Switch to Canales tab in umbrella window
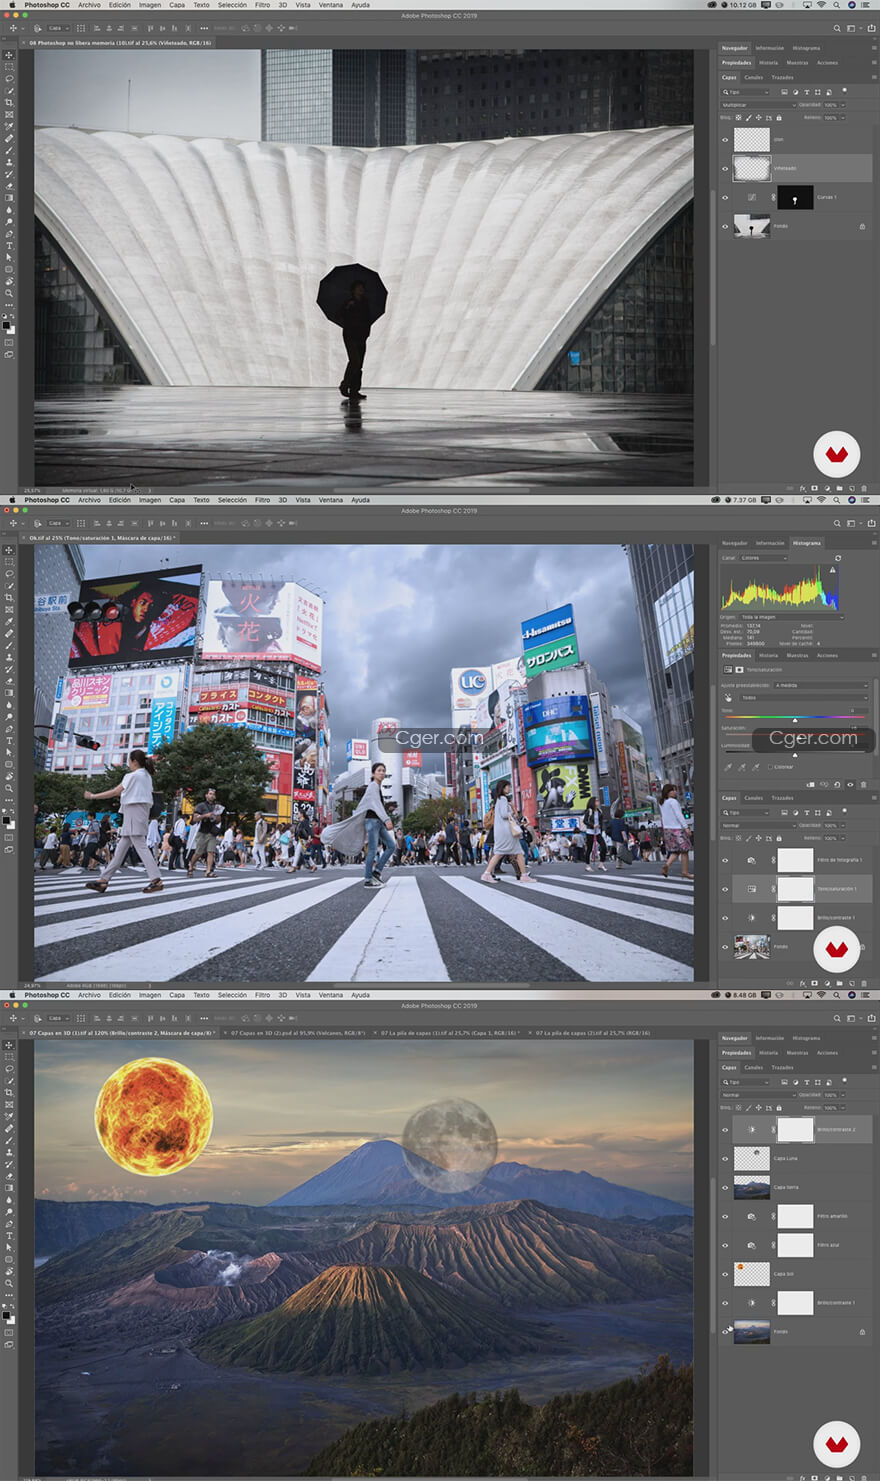 754,77
